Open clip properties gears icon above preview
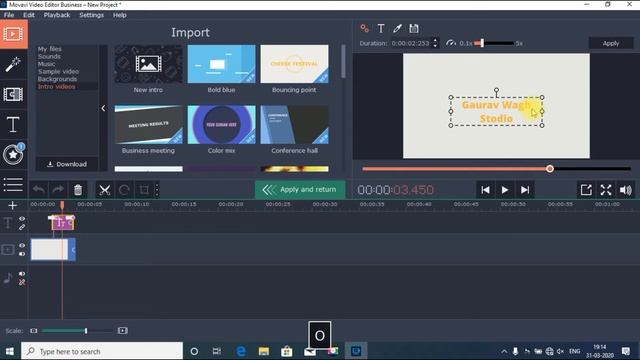The image size is (640, 360). coord(364,28)
